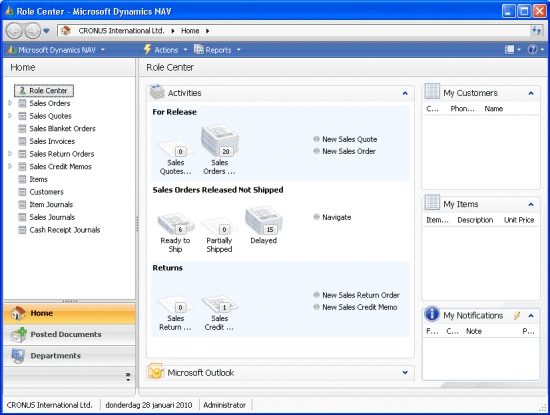Open the Delayed orders cue stack
This screenshot has height=415, width=550.
263,220
